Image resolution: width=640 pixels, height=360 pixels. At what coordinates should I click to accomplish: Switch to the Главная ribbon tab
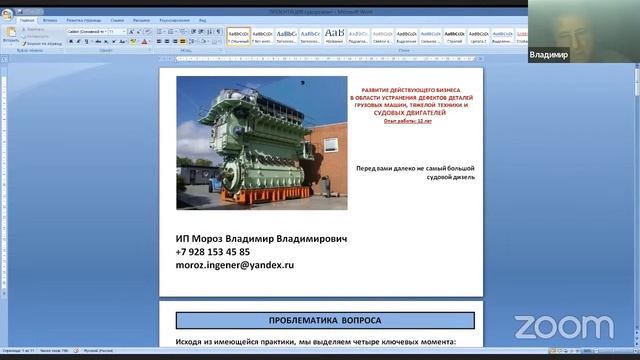pyautogui.click(x=27, y=20)
